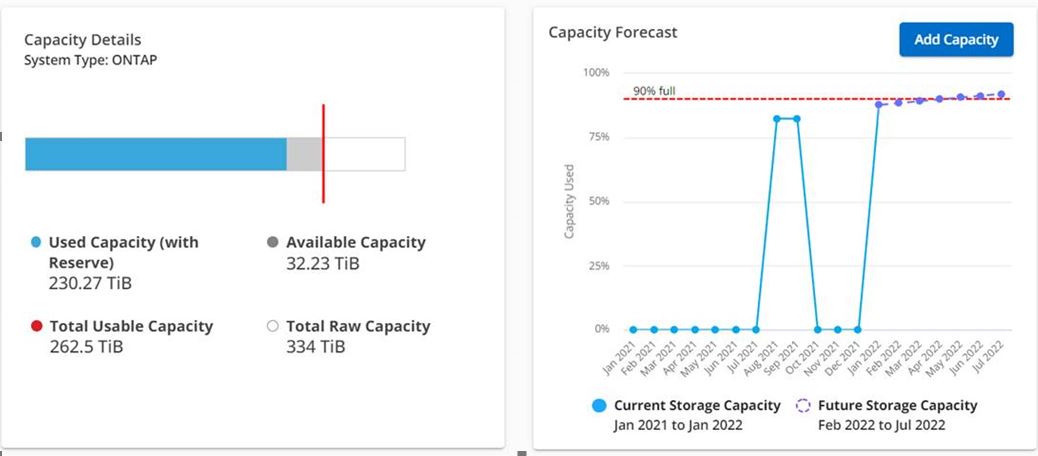Click the Capacity Details heading
This screenshot has width=1038, height=456.
click(x=82, y=40)
